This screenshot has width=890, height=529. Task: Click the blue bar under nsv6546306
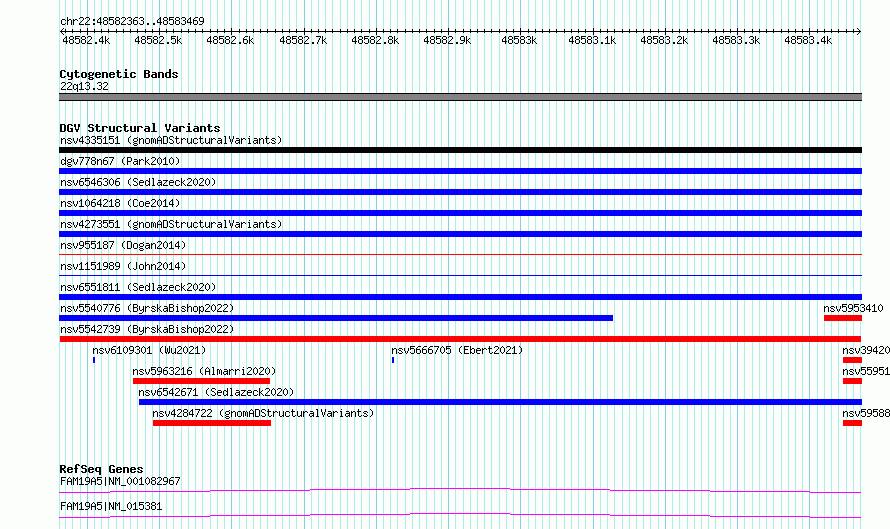point(460,192)
